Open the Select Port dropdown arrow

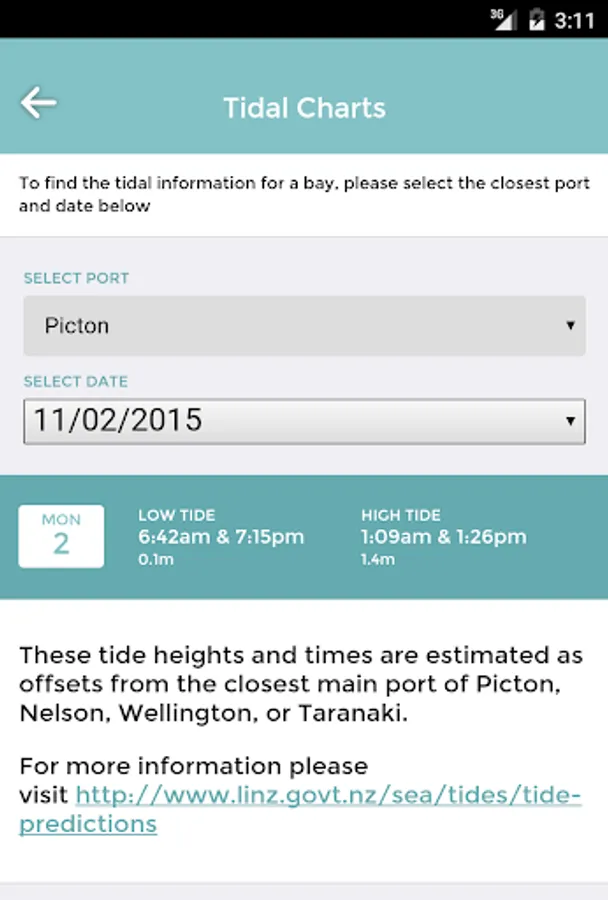(x=570, y=325)
